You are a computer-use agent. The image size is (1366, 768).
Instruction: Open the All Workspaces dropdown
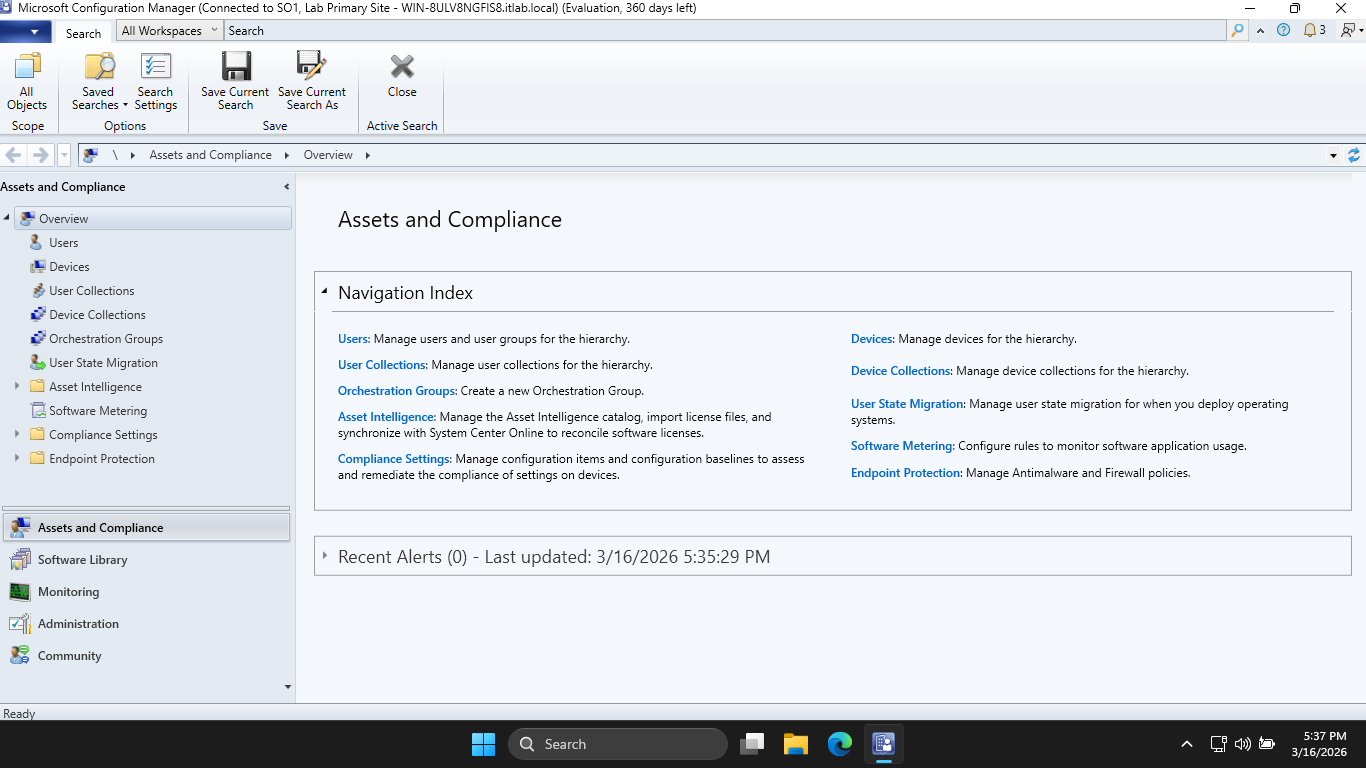[x=168, y=31]
